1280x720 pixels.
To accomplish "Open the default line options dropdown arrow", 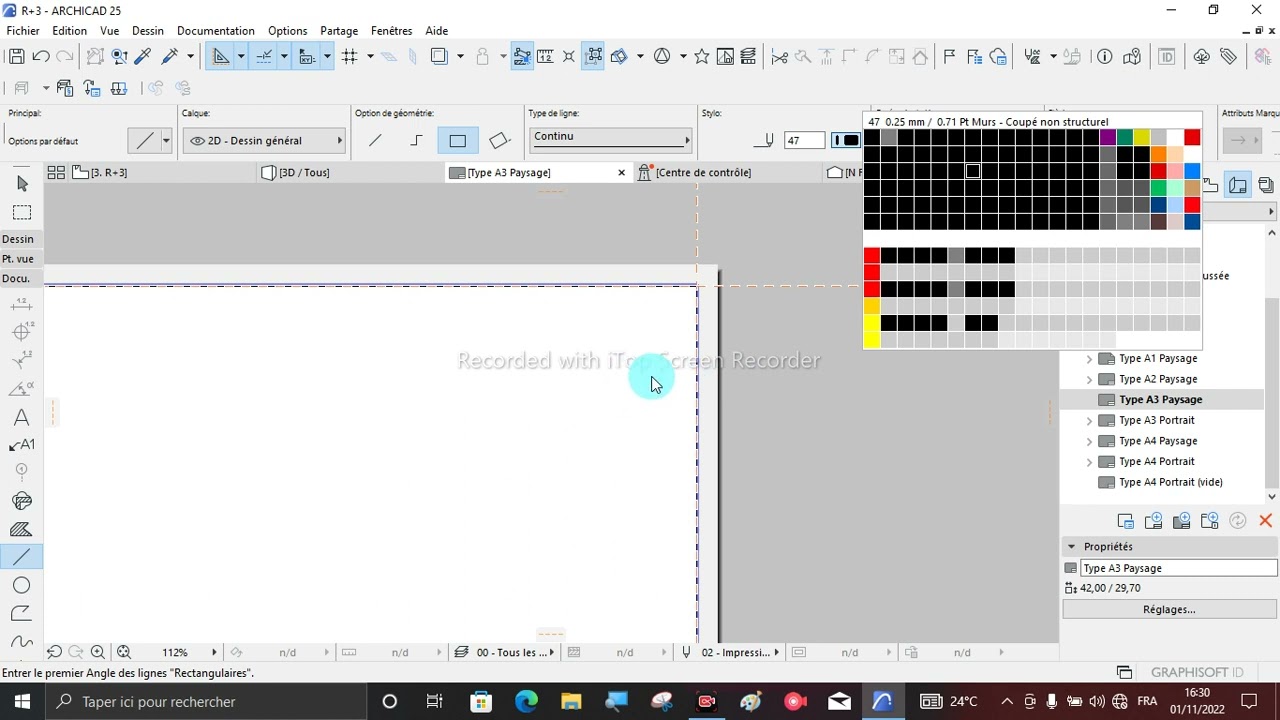I will (166, 141).
